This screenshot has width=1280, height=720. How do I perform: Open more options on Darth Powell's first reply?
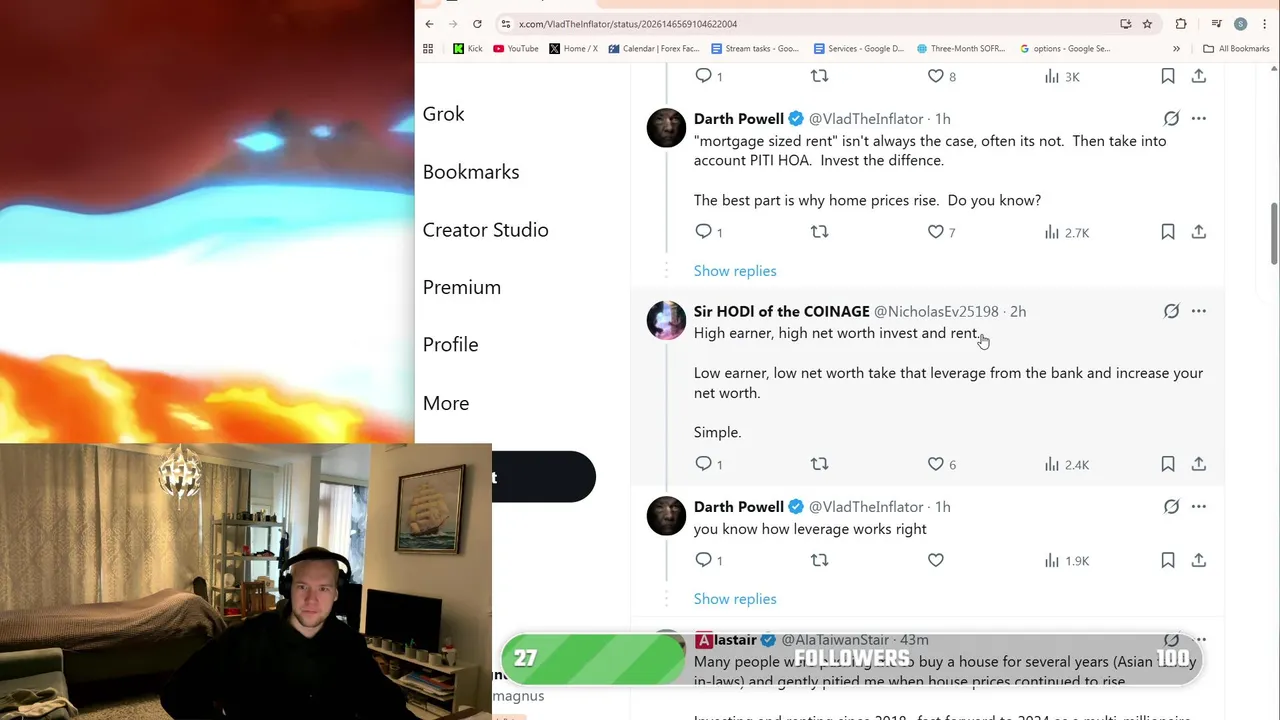click(x=1198, y=118)
